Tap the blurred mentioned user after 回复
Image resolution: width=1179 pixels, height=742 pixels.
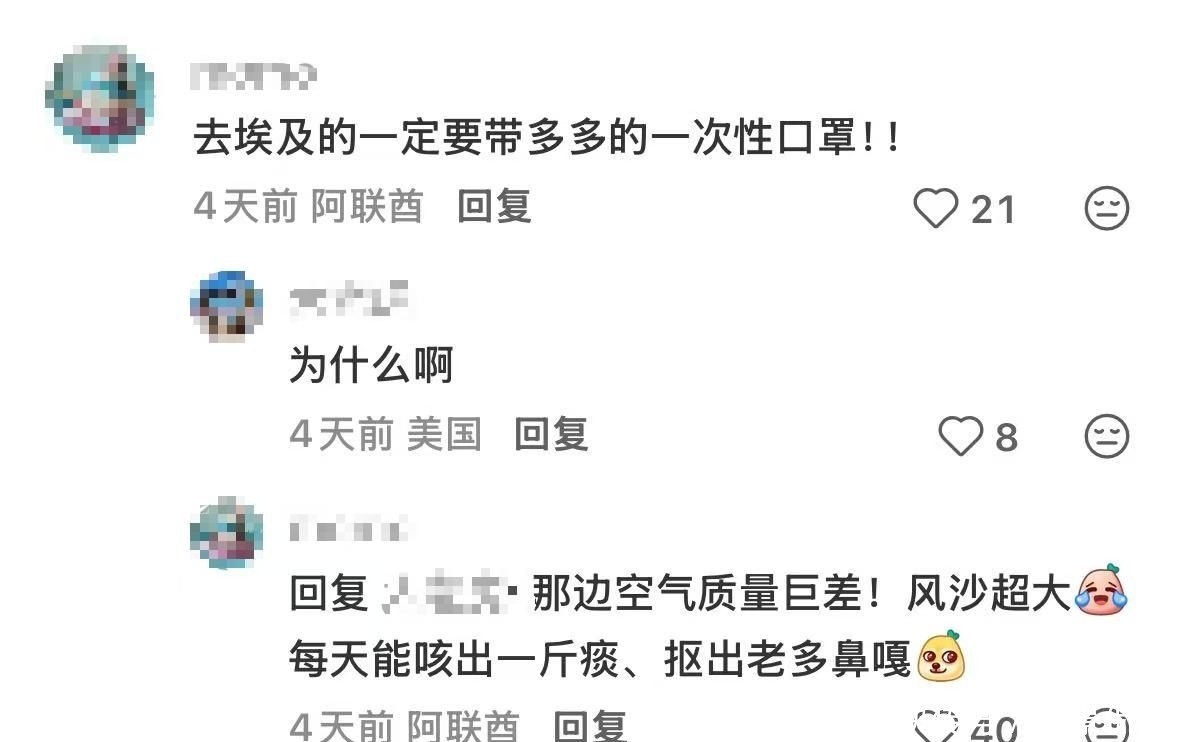[x=450, y=594]
